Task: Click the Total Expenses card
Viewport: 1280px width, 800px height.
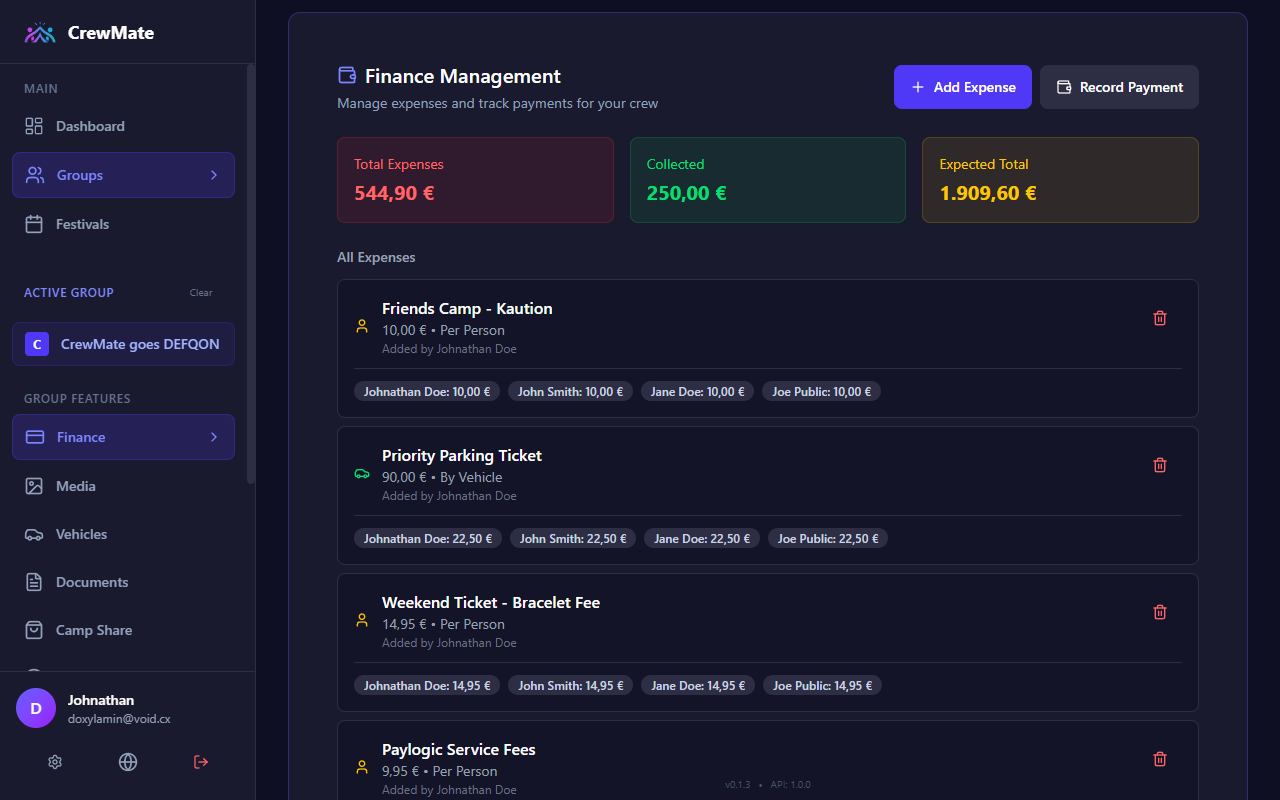Action: tap(475, 180)
